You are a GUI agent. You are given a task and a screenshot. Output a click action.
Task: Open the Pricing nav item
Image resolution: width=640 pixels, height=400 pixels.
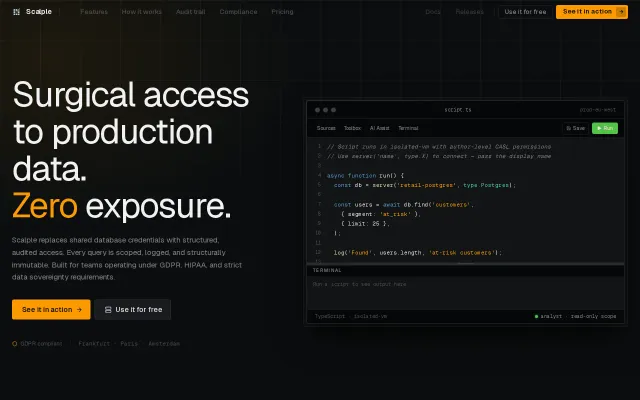click(x=282, y=12)
